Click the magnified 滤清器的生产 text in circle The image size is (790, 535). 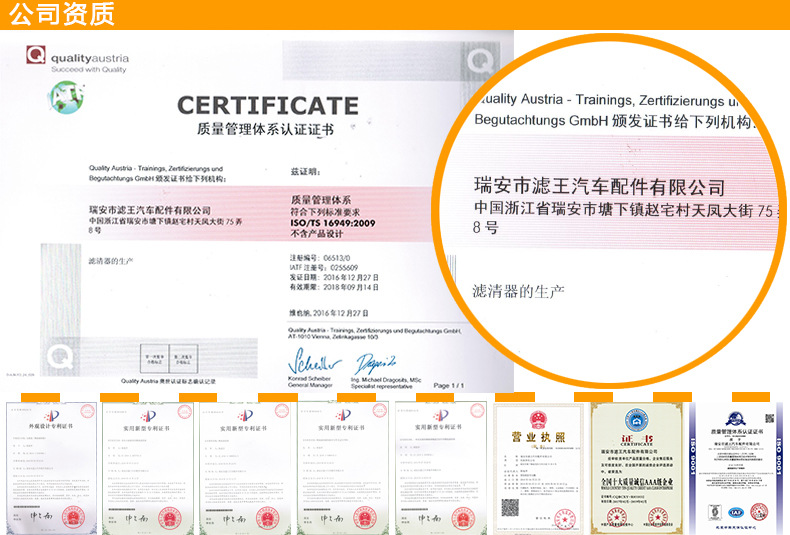click(518, 291)
